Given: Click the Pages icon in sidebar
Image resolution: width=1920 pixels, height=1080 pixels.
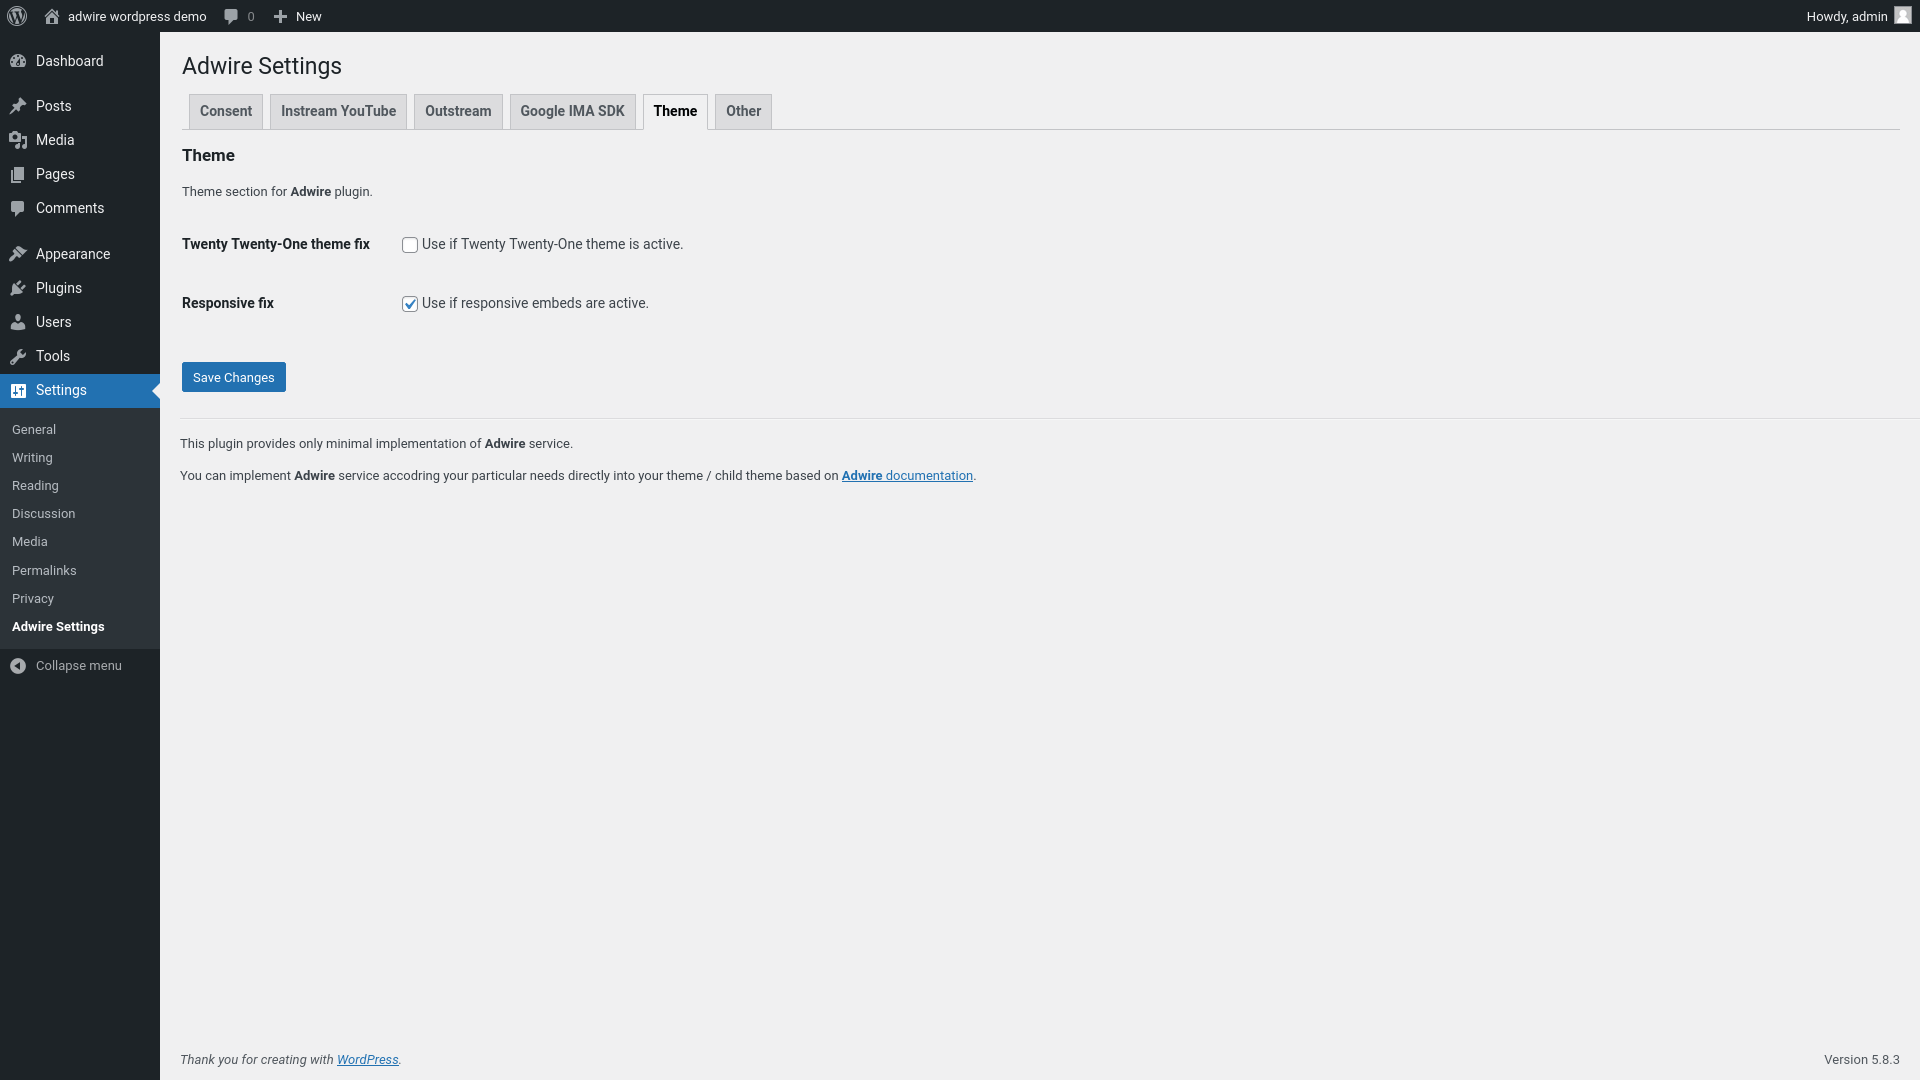Looking at the screenshot, I should [x=18, y=174].
